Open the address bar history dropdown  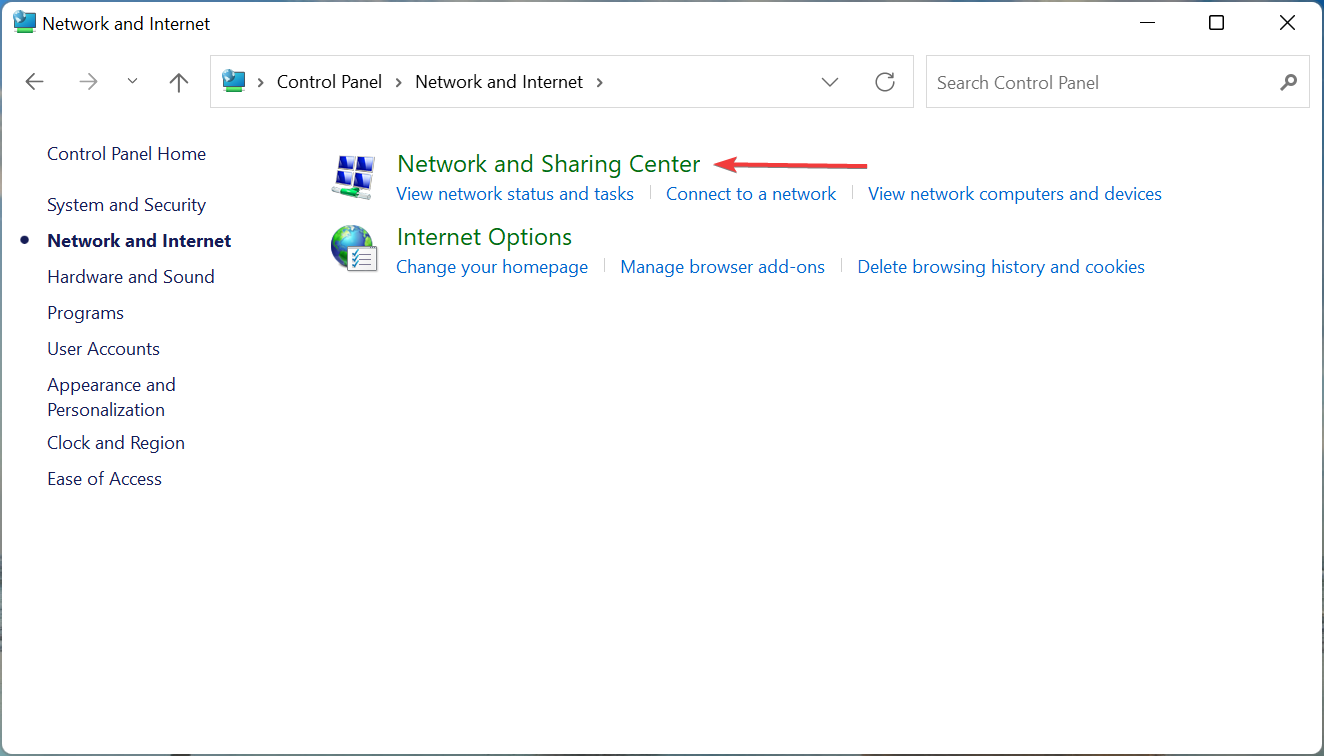click(830, 82)
